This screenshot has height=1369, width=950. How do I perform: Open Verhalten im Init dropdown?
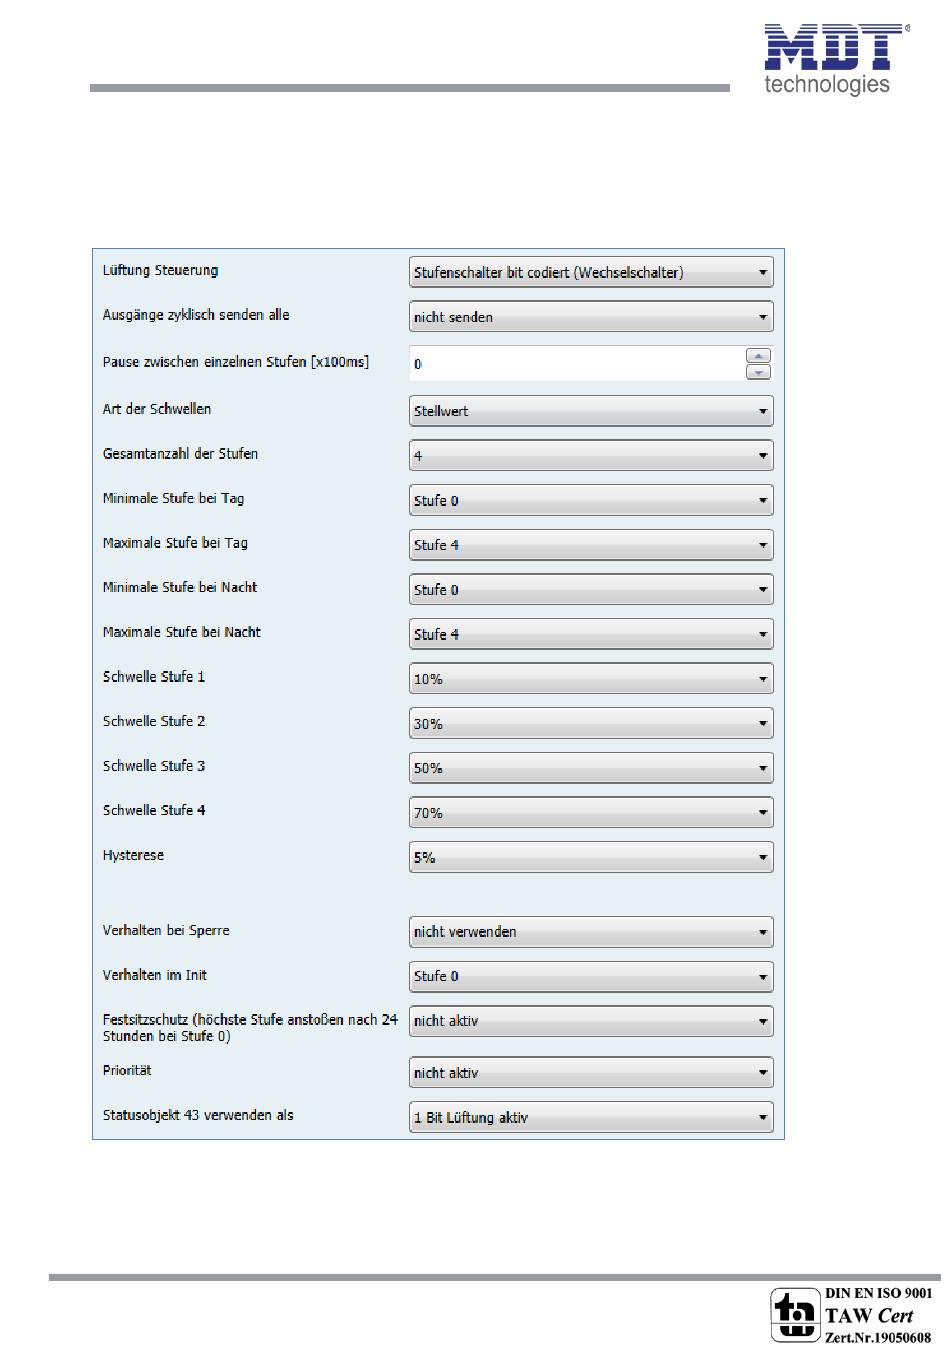click(591, 976)
